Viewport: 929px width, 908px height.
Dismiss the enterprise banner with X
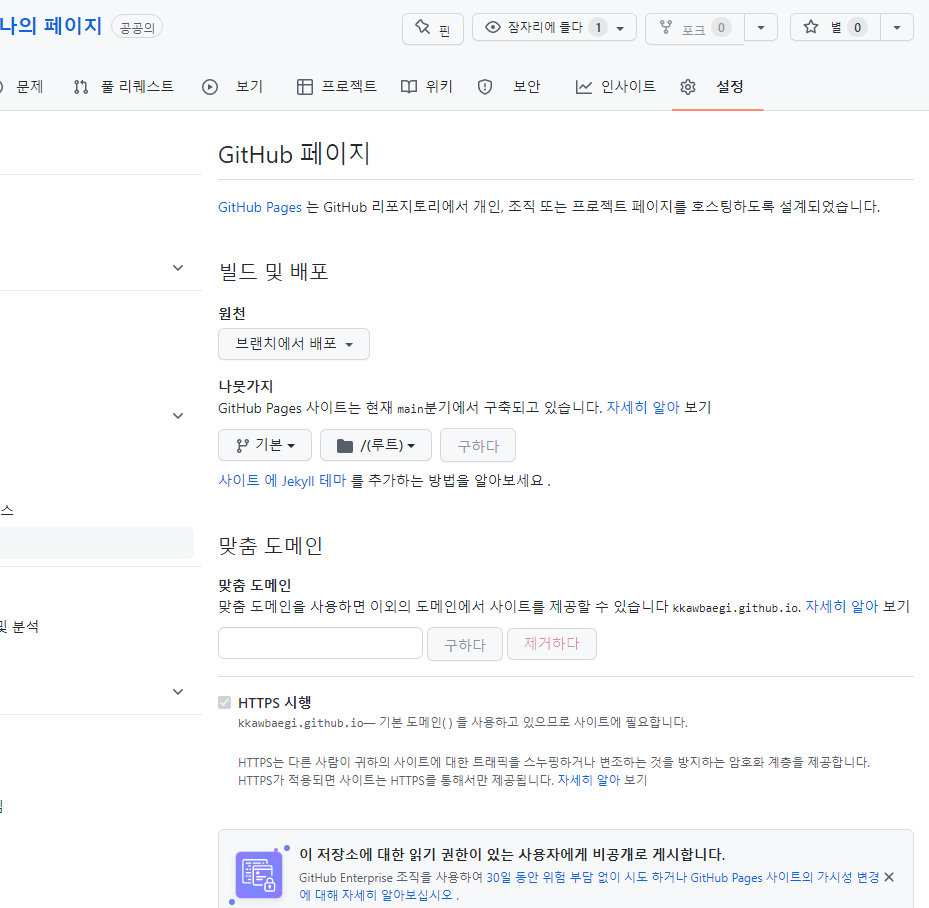[x=889, y=877]
